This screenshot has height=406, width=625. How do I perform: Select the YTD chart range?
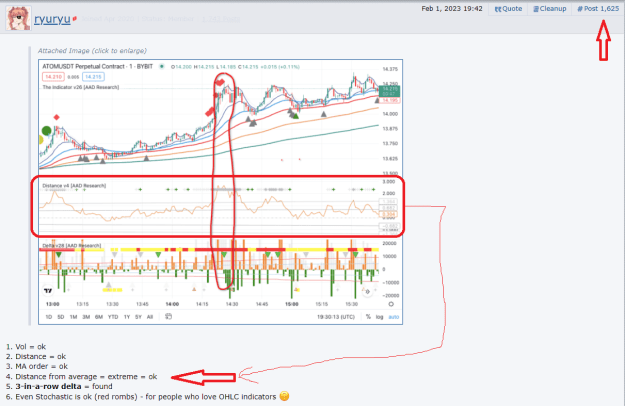click(113, 317)
